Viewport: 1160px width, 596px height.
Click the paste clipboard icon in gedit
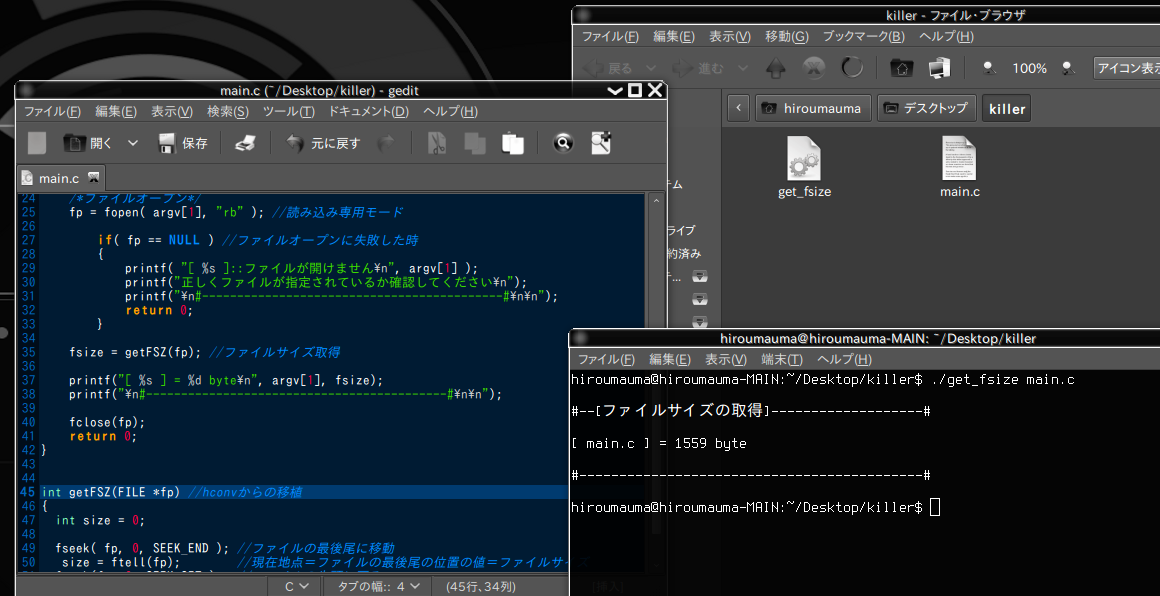(x=513, y=143)
